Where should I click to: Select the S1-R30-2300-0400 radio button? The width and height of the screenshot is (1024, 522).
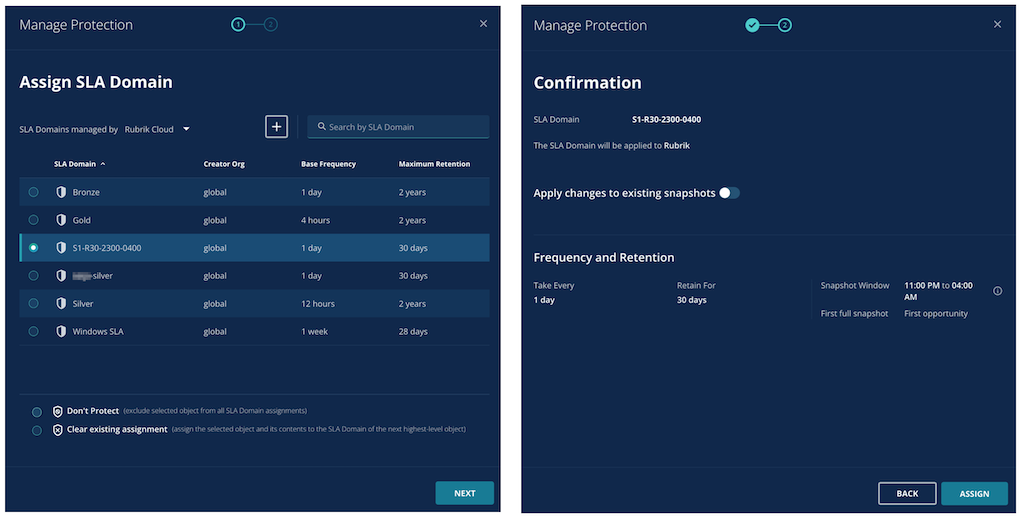coord(33,248)
